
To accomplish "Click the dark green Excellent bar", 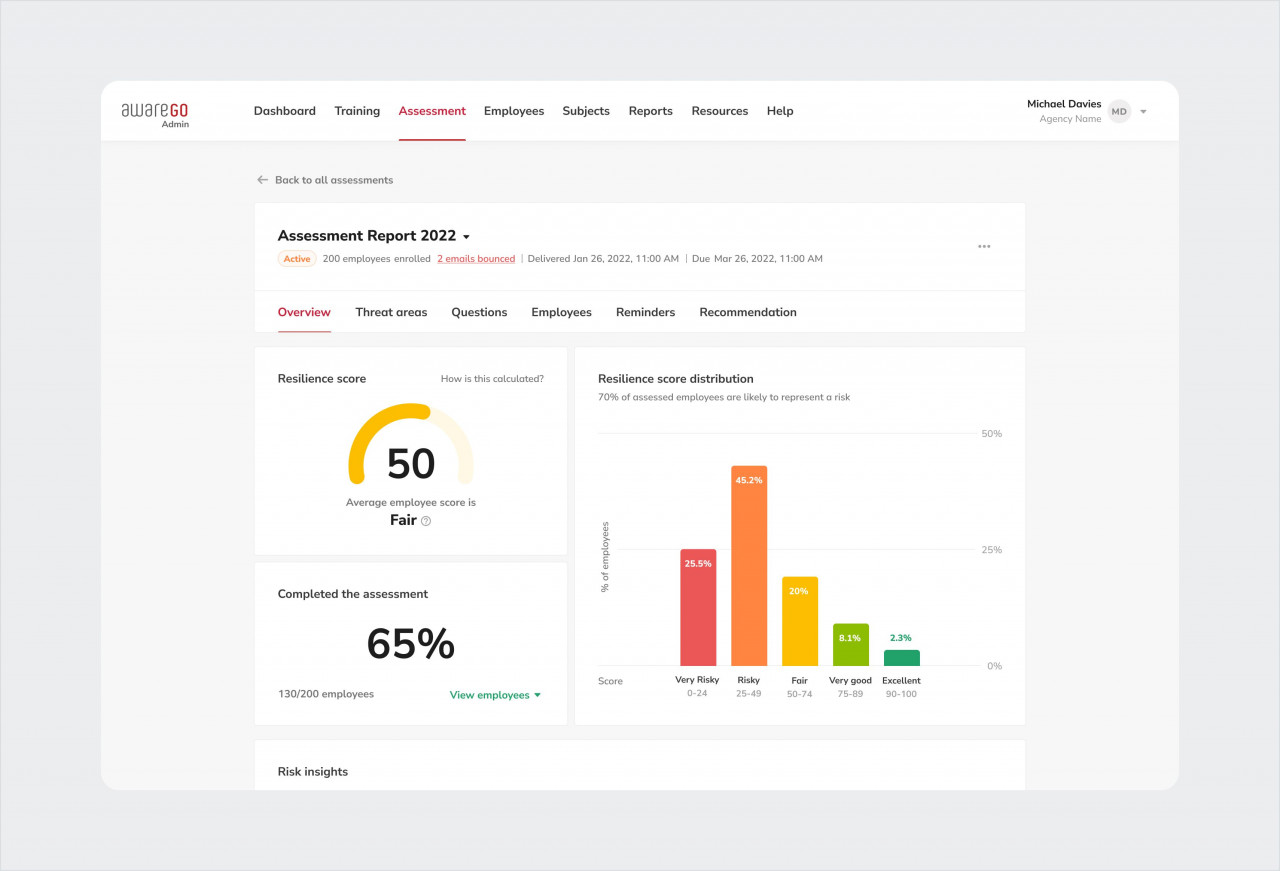I will tap(902, 658).
